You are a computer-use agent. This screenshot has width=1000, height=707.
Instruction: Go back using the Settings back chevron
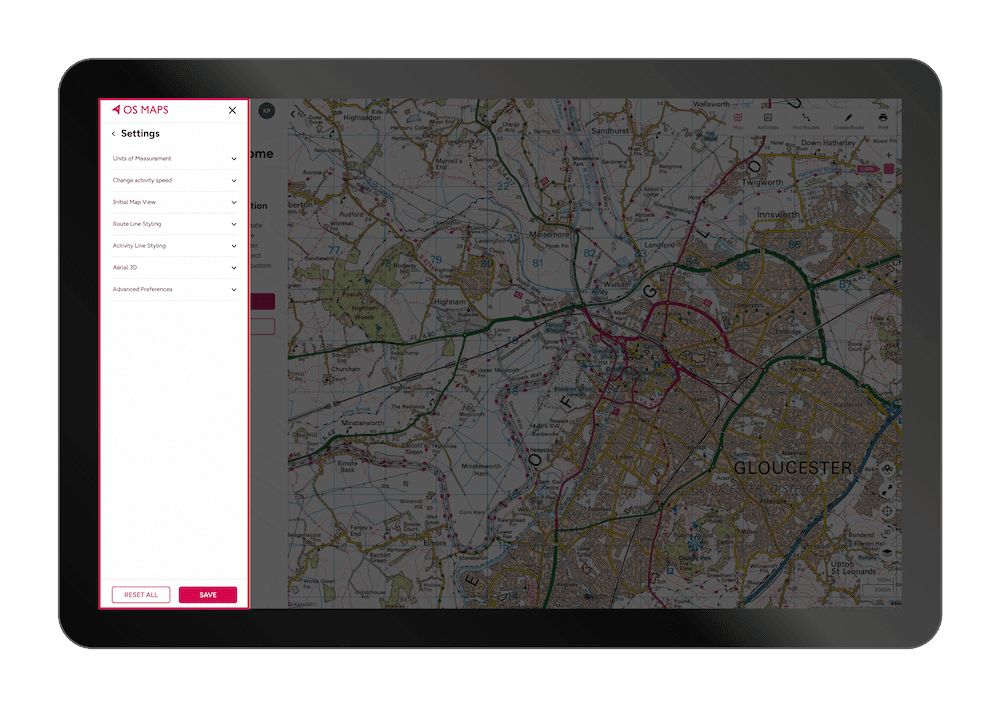[x=112, y=133]
